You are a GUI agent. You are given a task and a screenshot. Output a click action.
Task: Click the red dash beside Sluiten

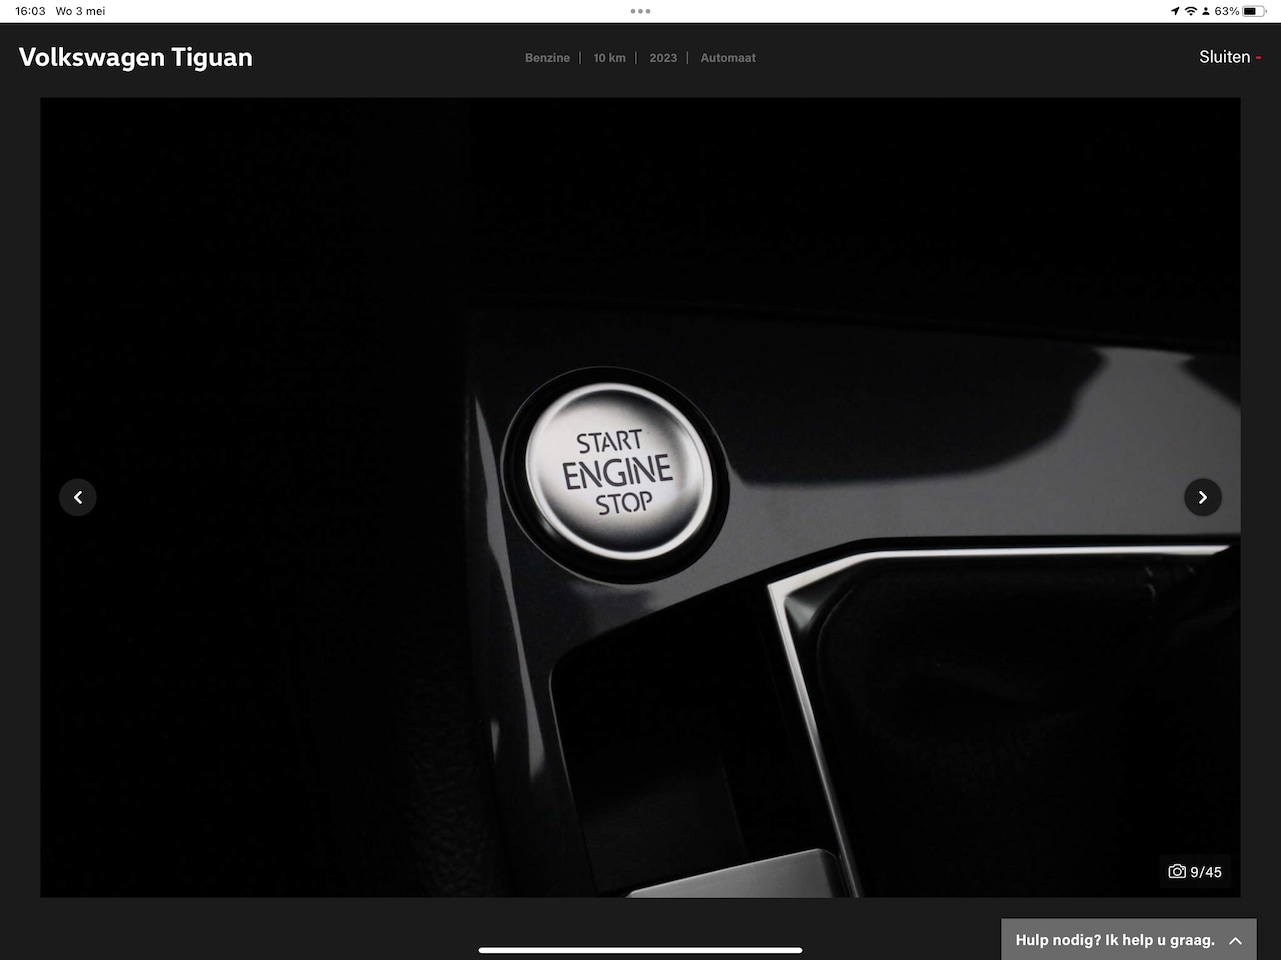[x=1258, y=58]
